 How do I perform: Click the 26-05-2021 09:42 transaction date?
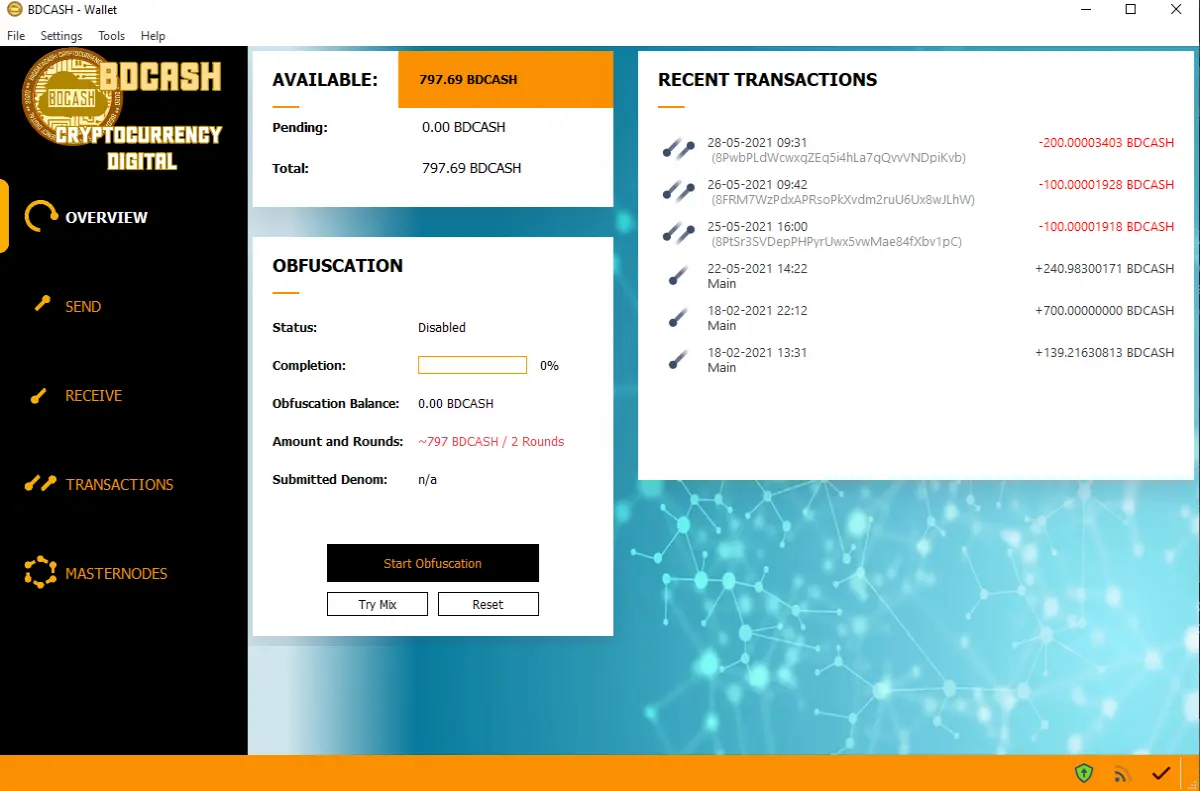click(757, 185)
